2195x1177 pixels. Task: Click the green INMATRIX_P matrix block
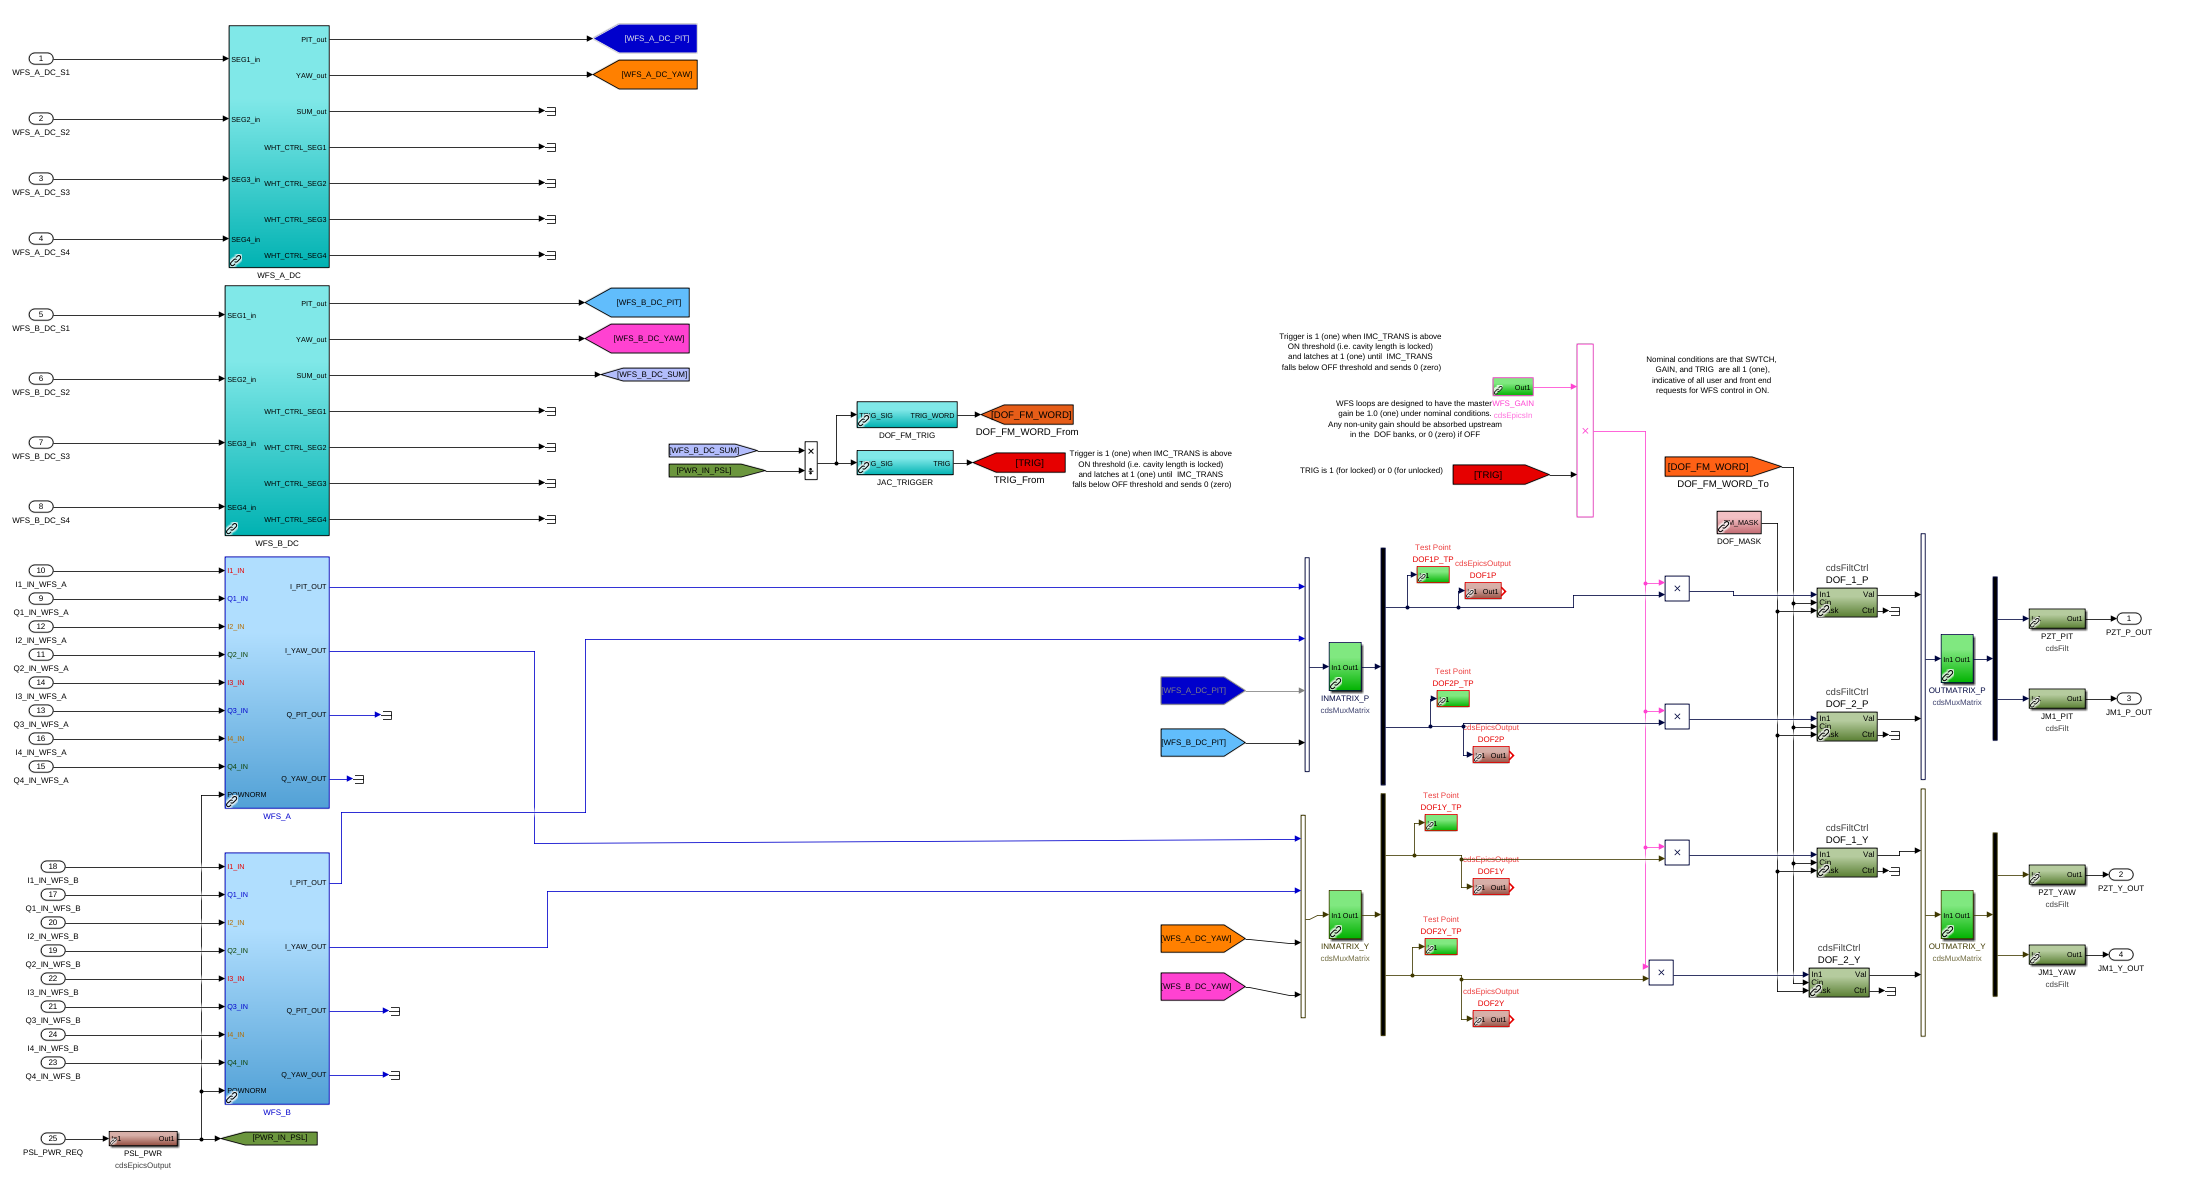(x=1344, y=666)
